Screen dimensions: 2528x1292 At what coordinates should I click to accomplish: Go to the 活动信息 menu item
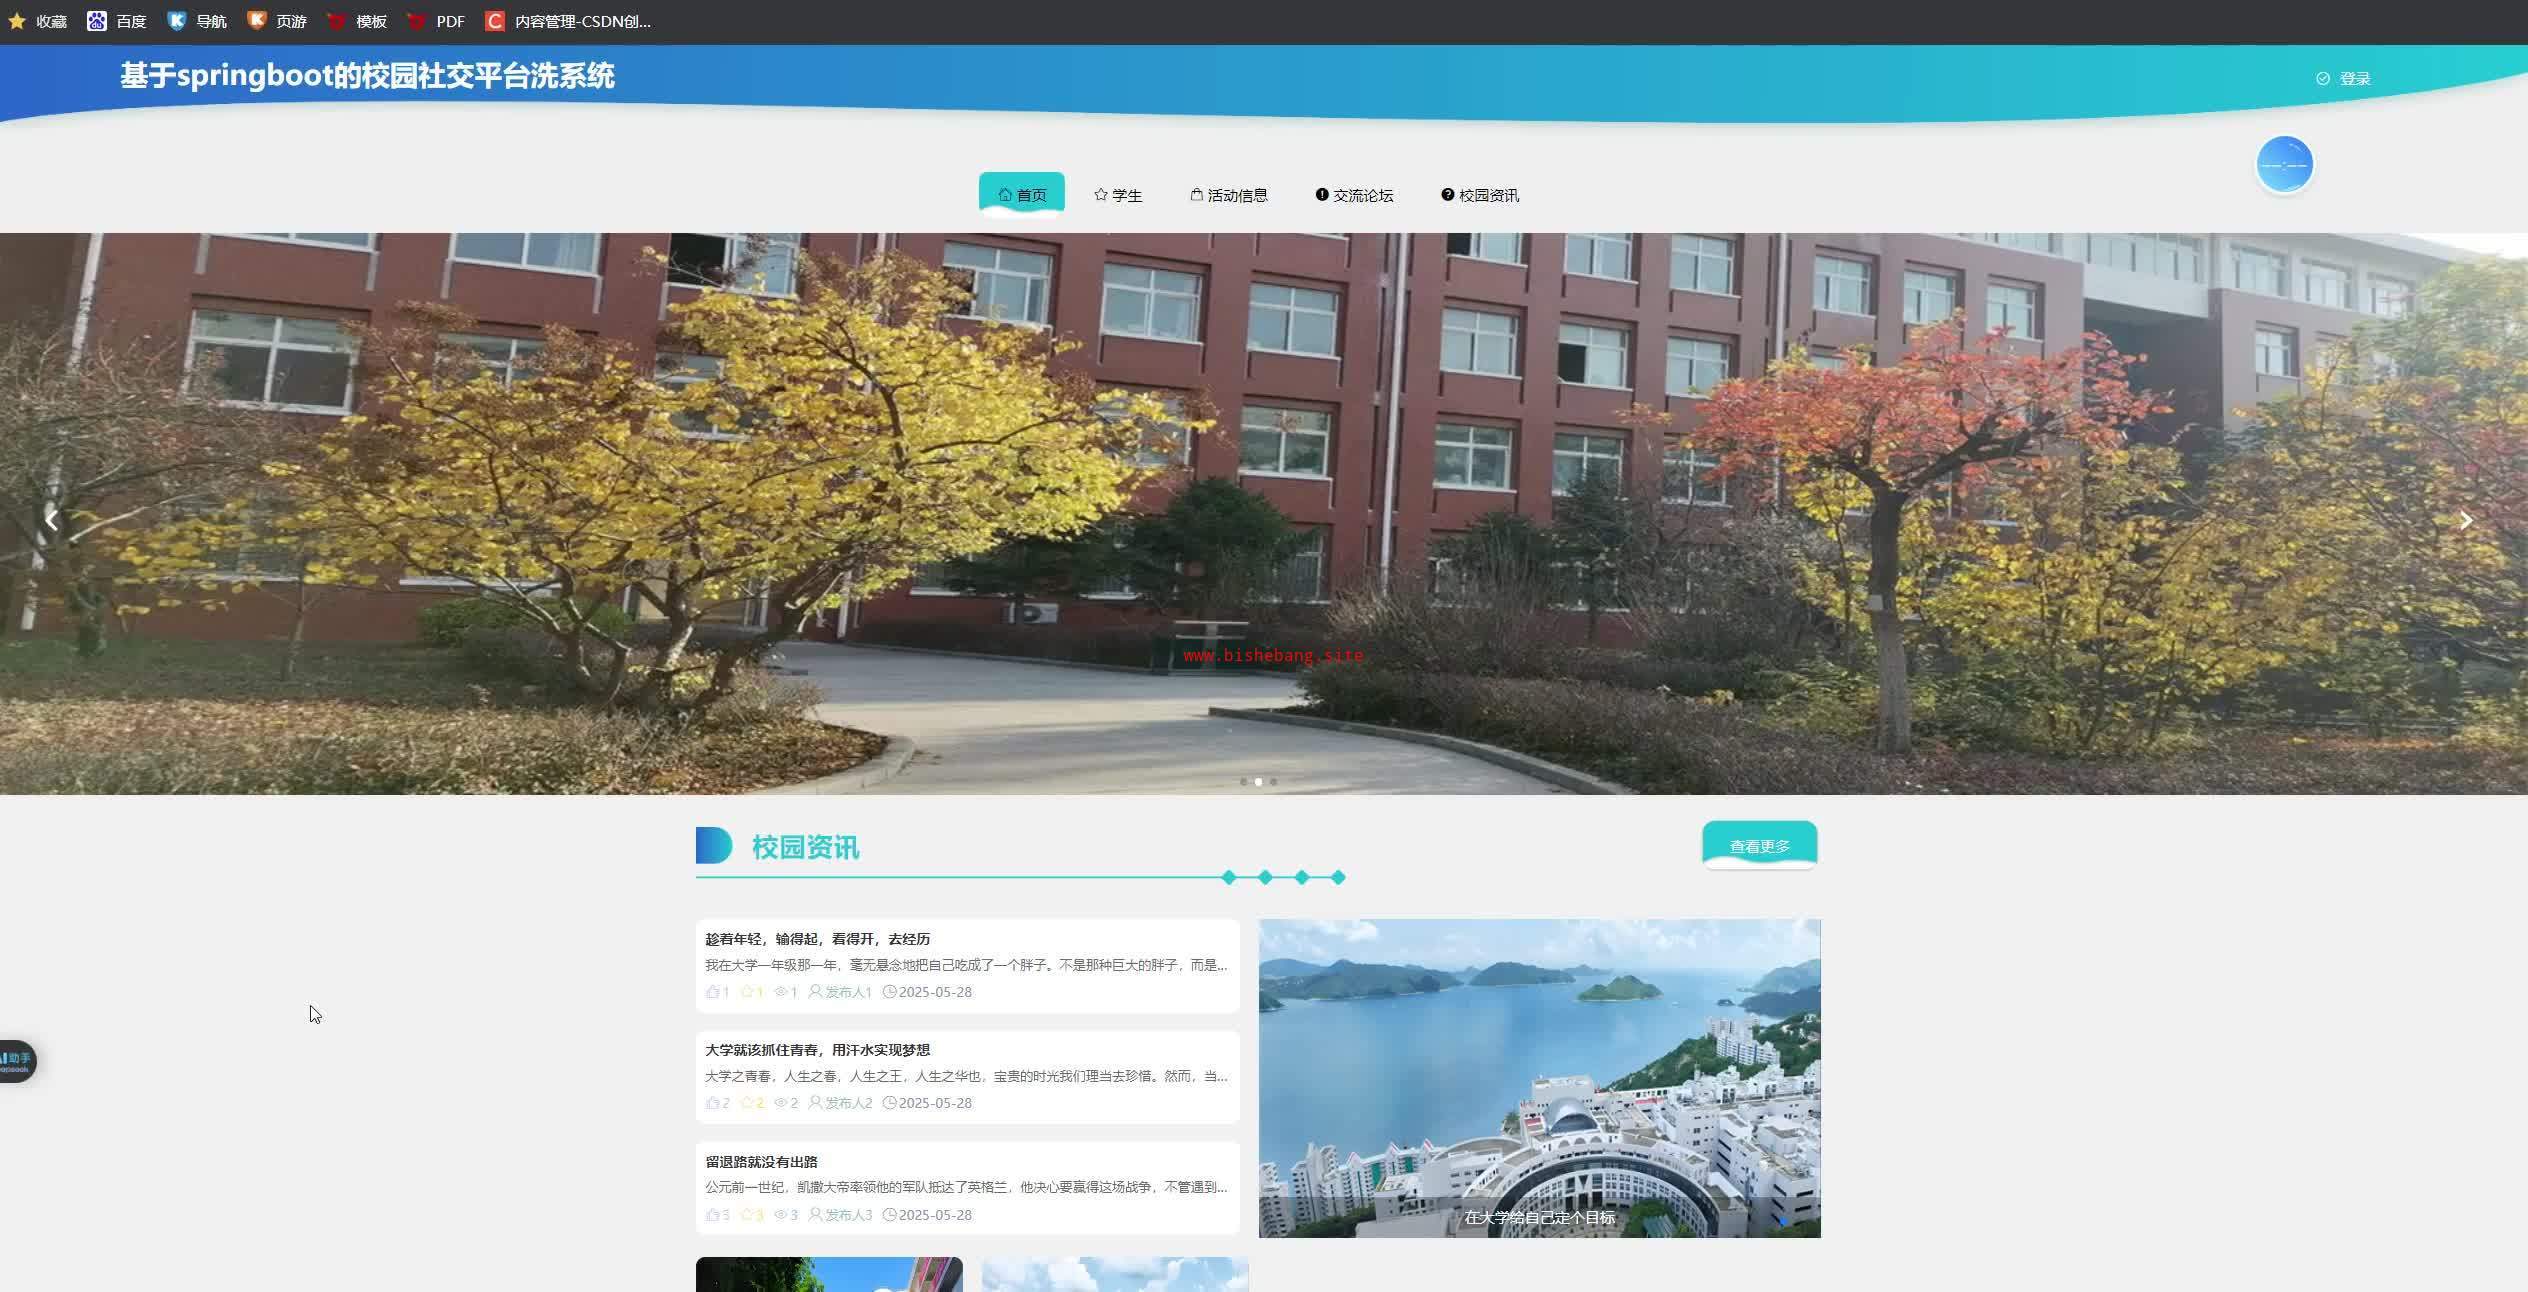(1229, 195)
